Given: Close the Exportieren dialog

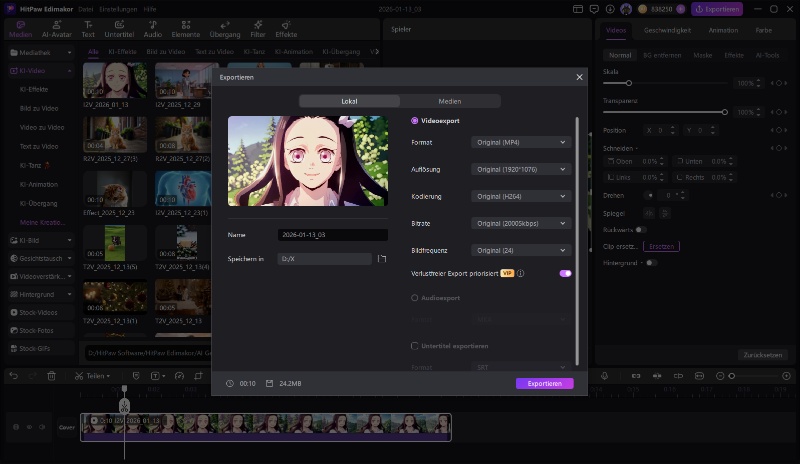Looking at the screenshot, I should [579, 77].
